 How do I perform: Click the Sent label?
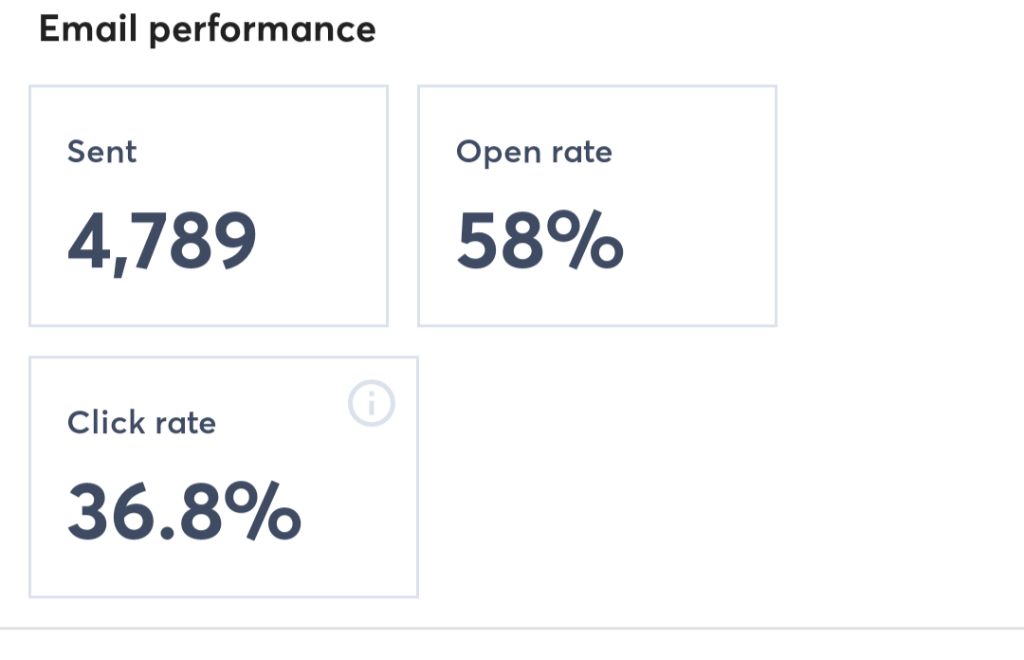[x=102, y=152]
